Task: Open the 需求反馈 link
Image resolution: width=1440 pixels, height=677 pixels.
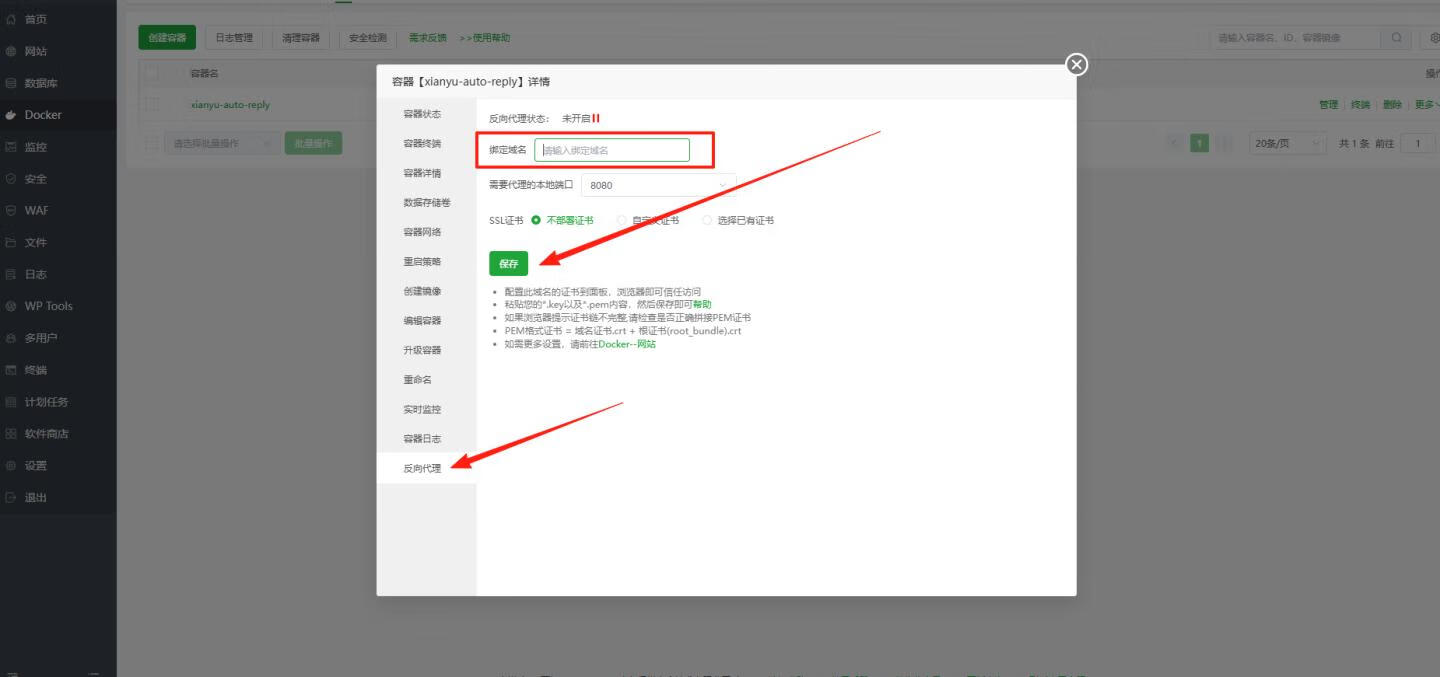Action: (428, 38)
